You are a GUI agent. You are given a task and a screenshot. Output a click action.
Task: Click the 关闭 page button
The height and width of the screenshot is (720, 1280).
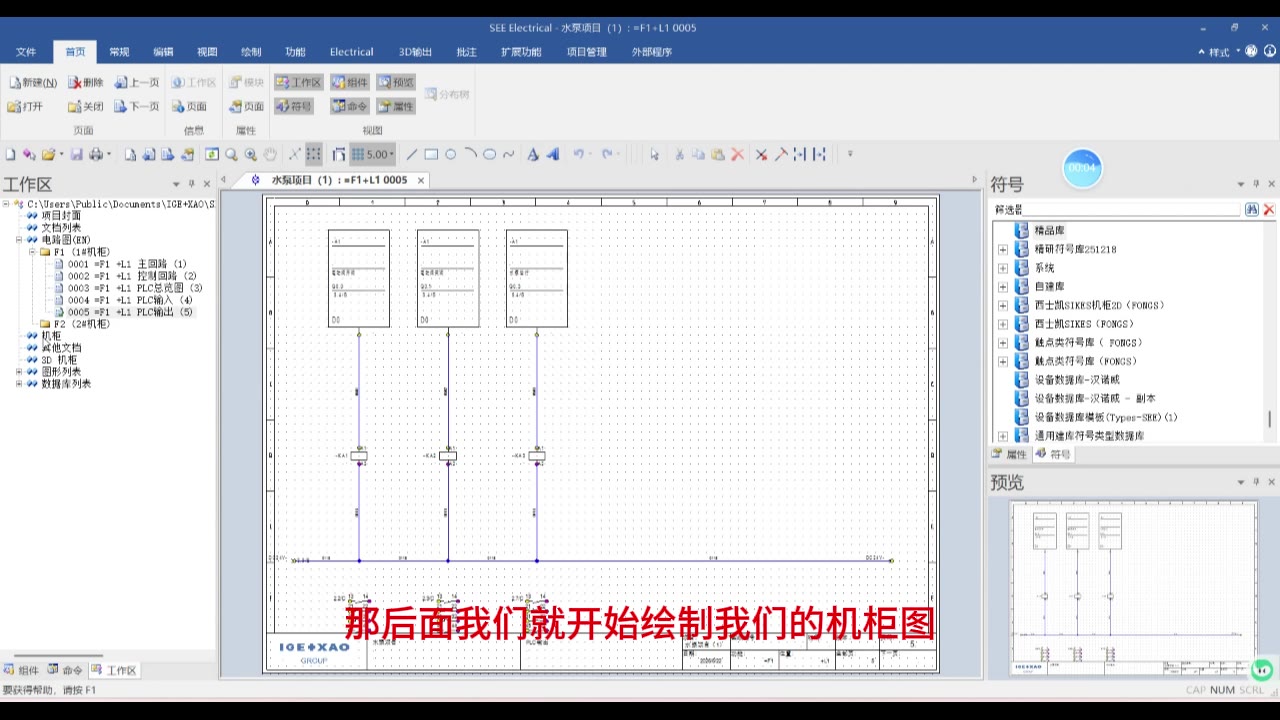(86, 106)
